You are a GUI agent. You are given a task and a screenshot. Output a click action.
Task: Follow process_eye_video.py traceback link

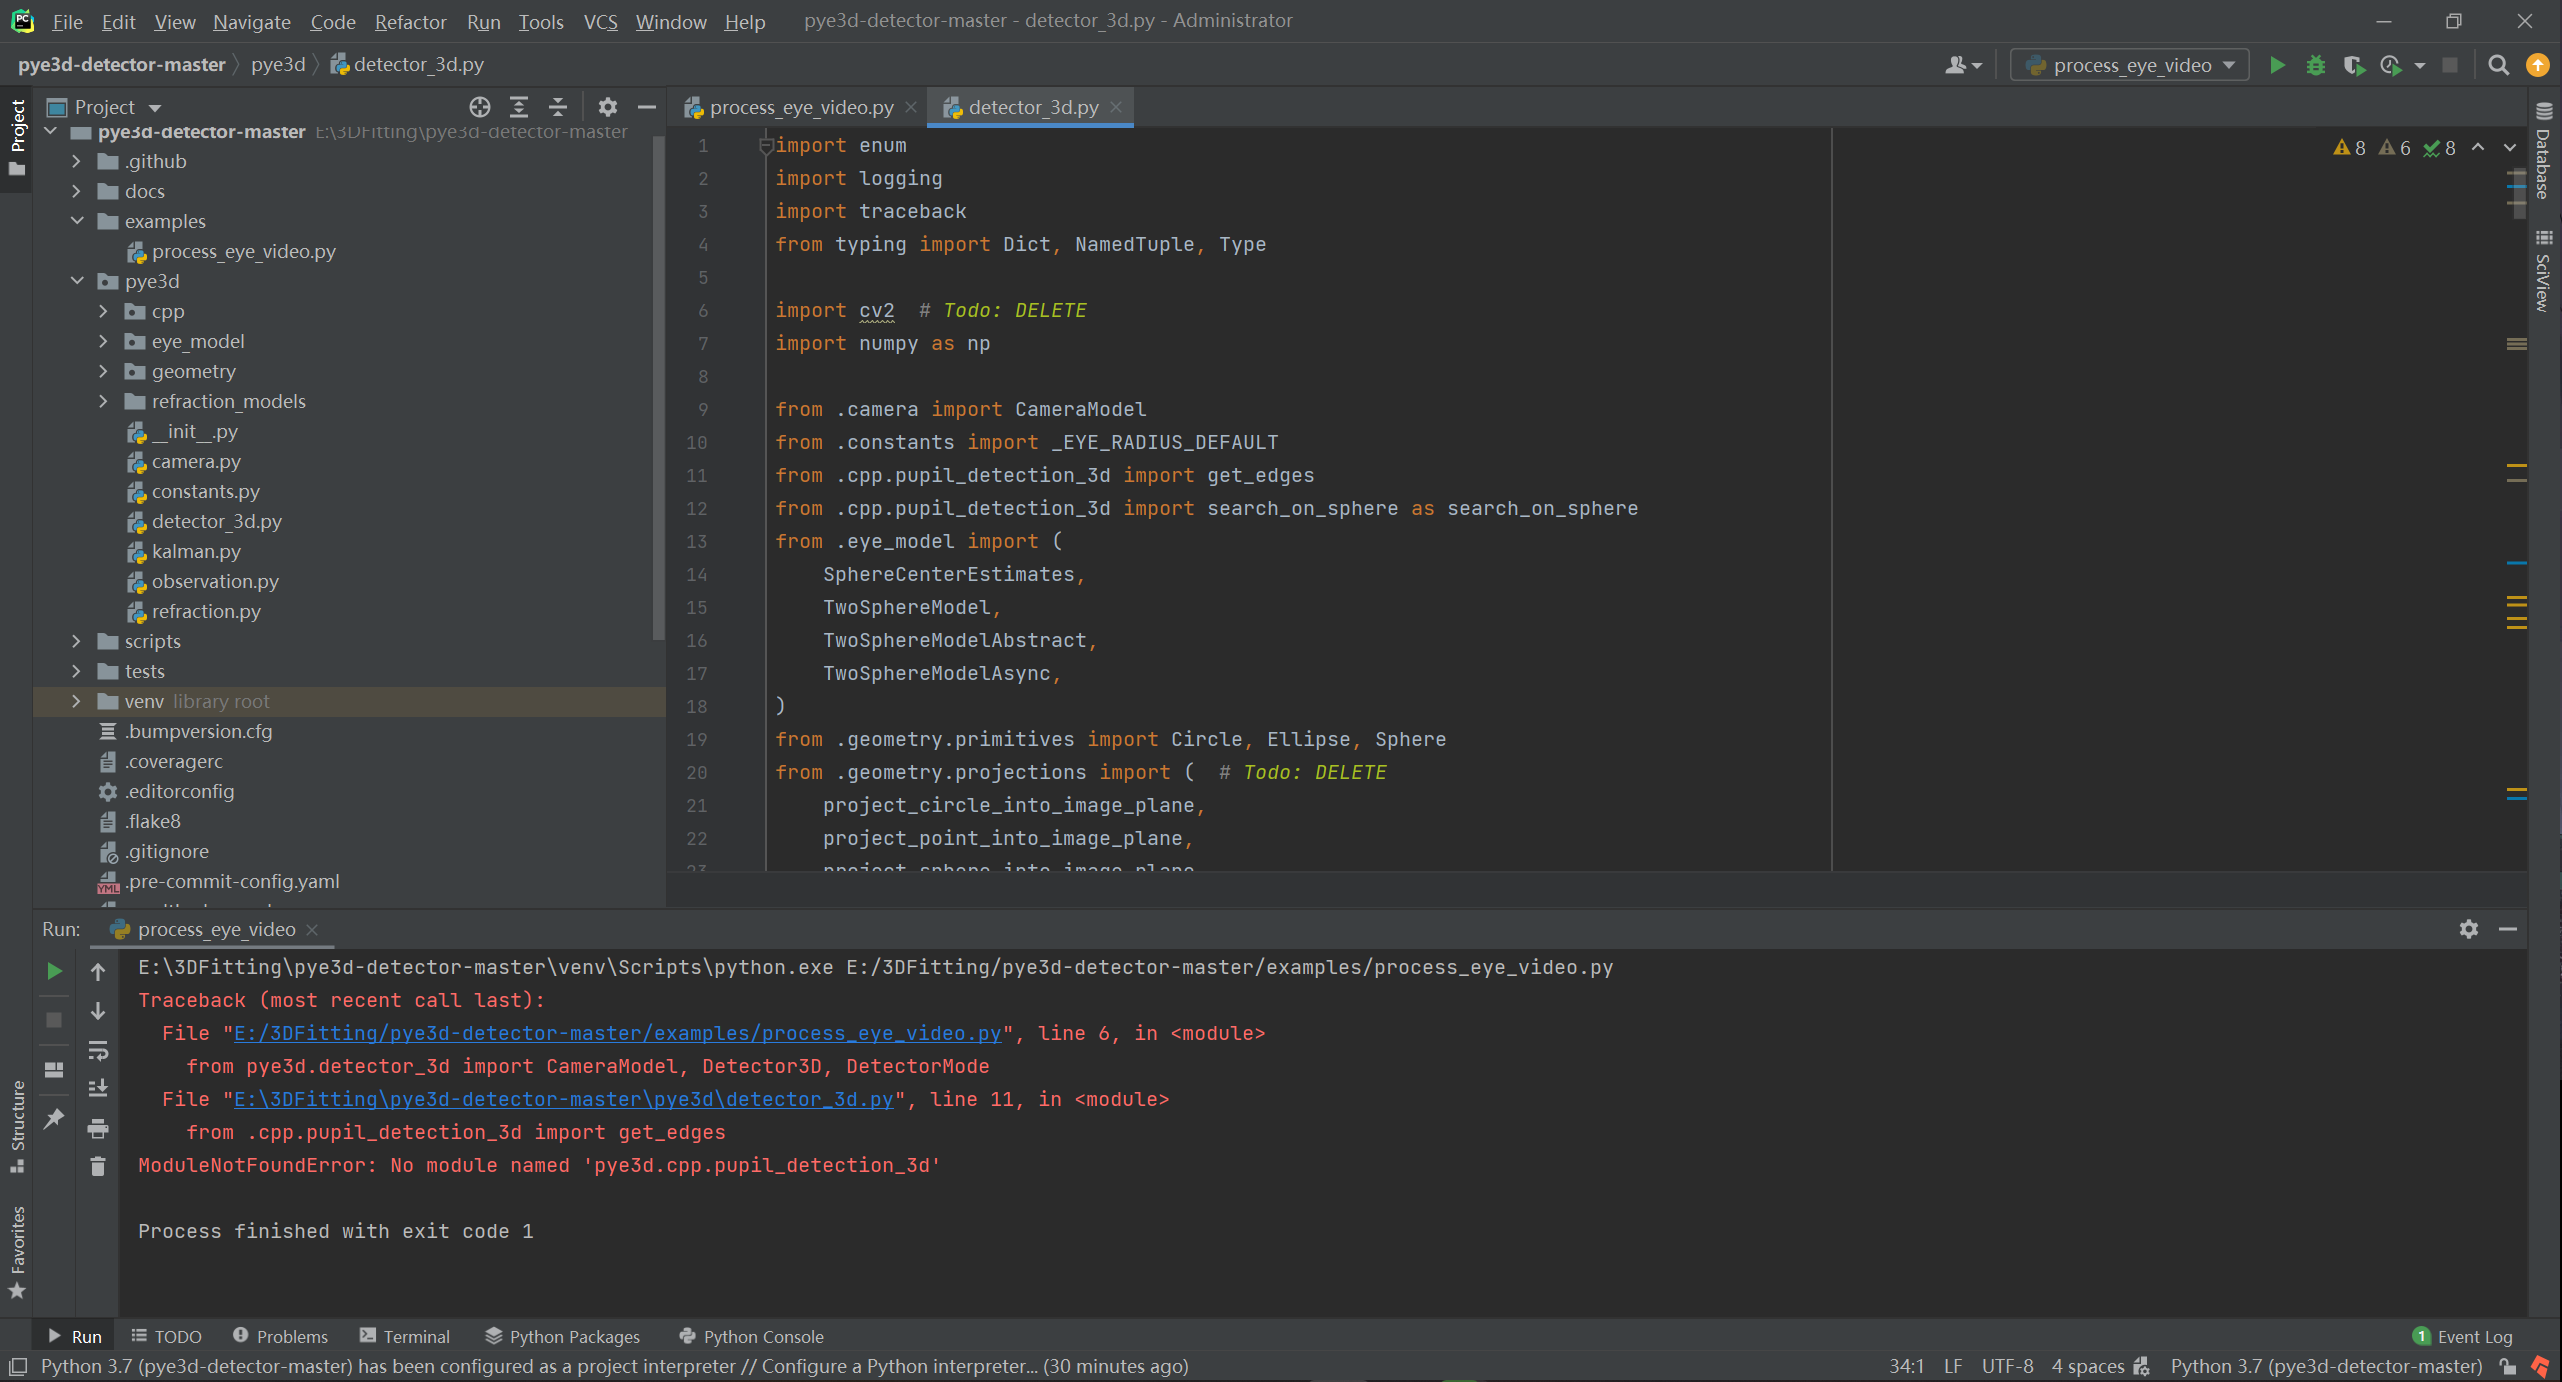point(617,1033)
